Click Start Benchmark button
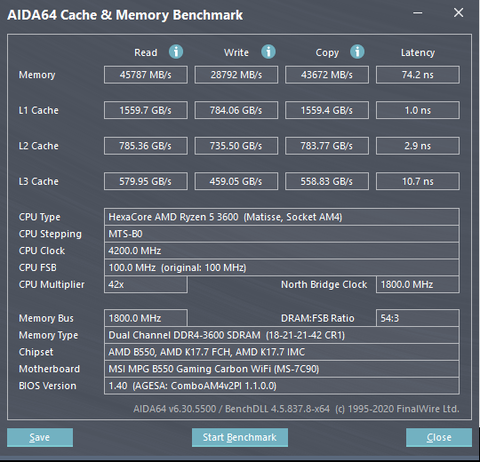The image size is (480, 462). pos(240,437)
